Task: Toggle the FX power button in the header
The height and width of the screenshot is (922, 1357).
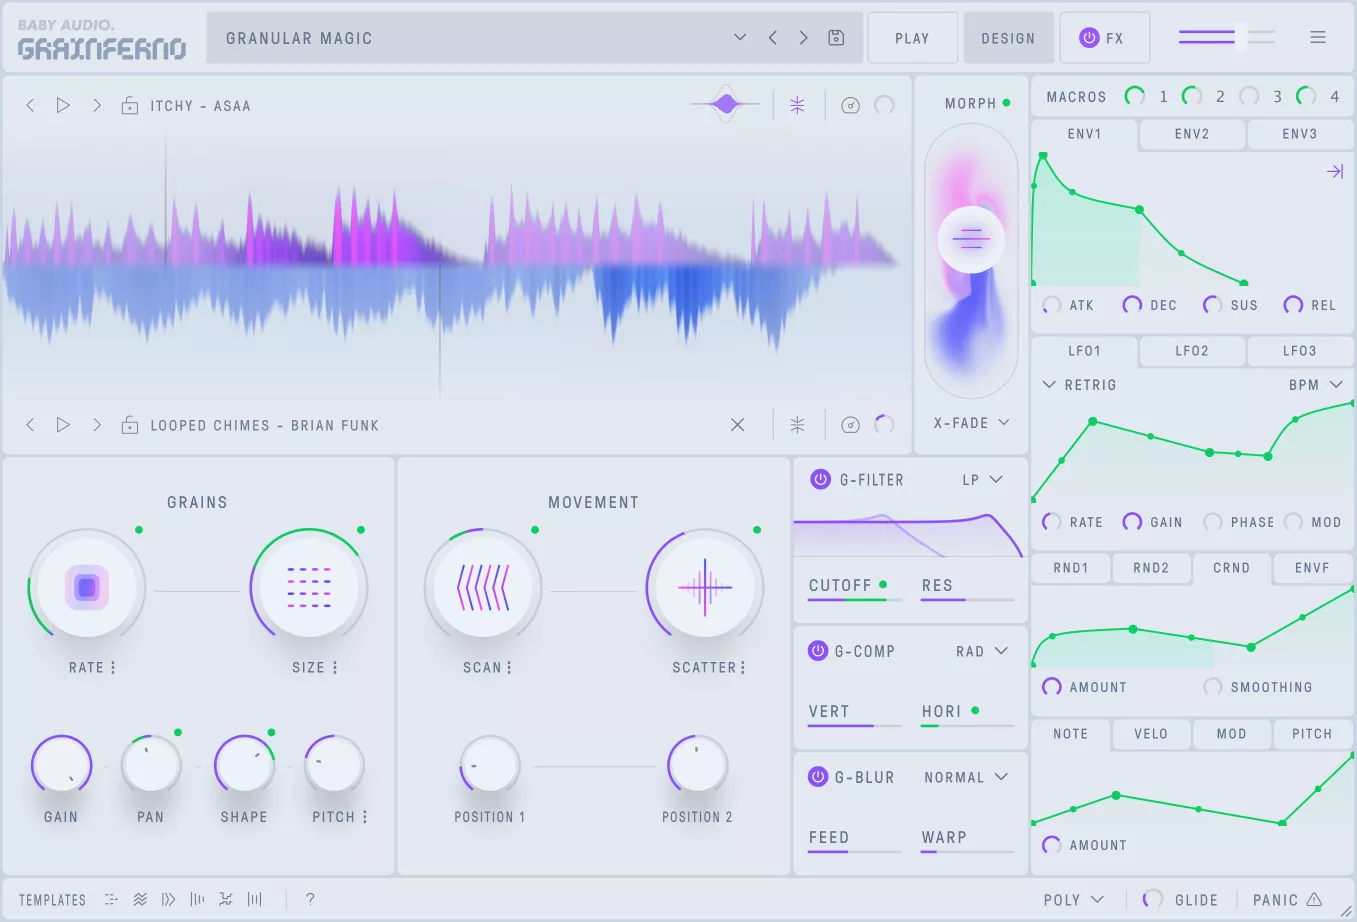Action: 1089,37
